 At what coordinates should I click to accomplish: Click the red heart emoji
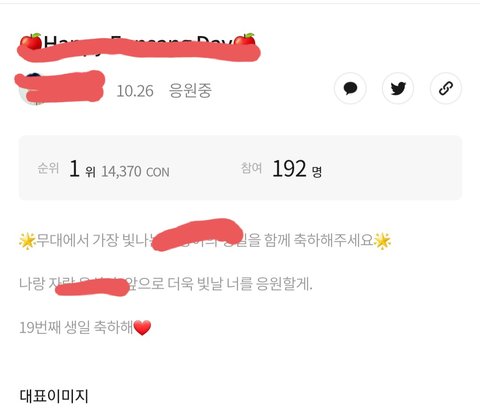142,328
